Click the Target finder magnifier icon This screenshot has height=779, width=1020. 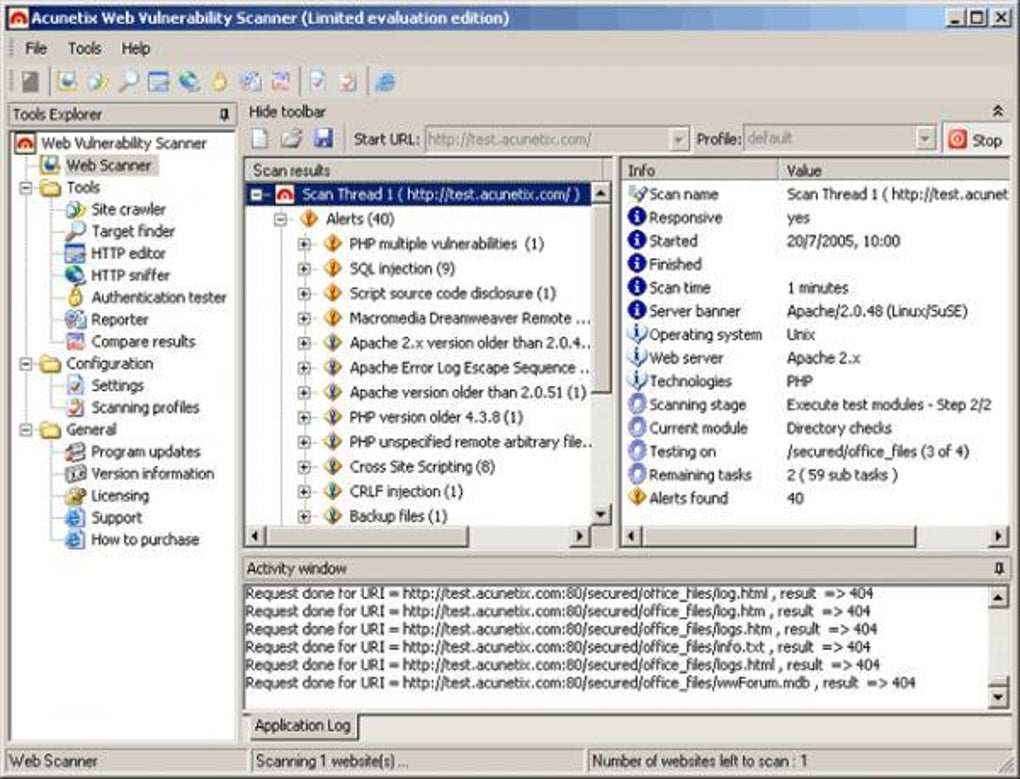76,231
